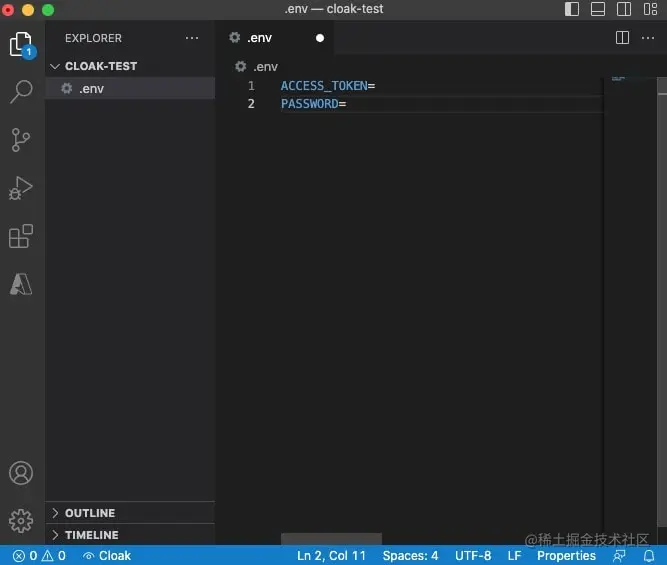Click line number 1 in gutter
Screen dimensions: 667x565
click(251, 86)
